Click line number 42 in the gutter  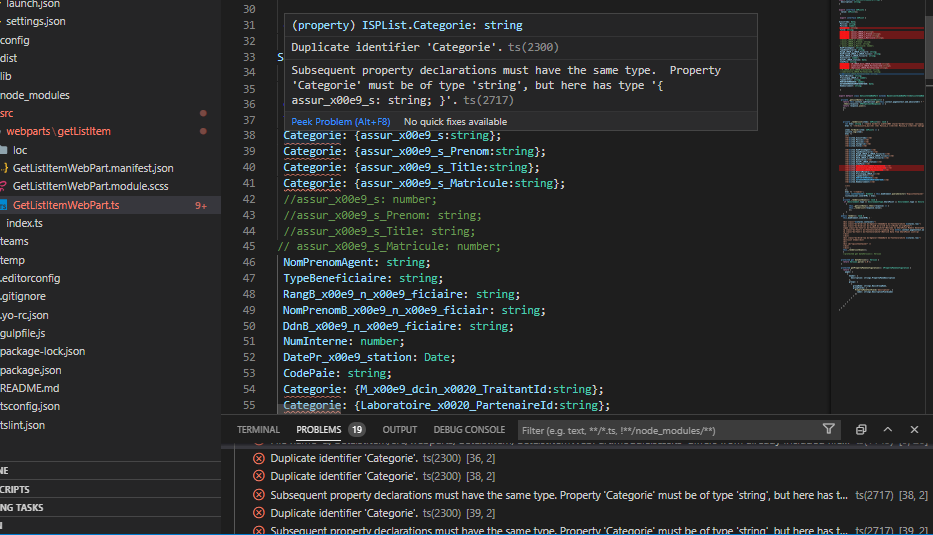coord(249,199)
